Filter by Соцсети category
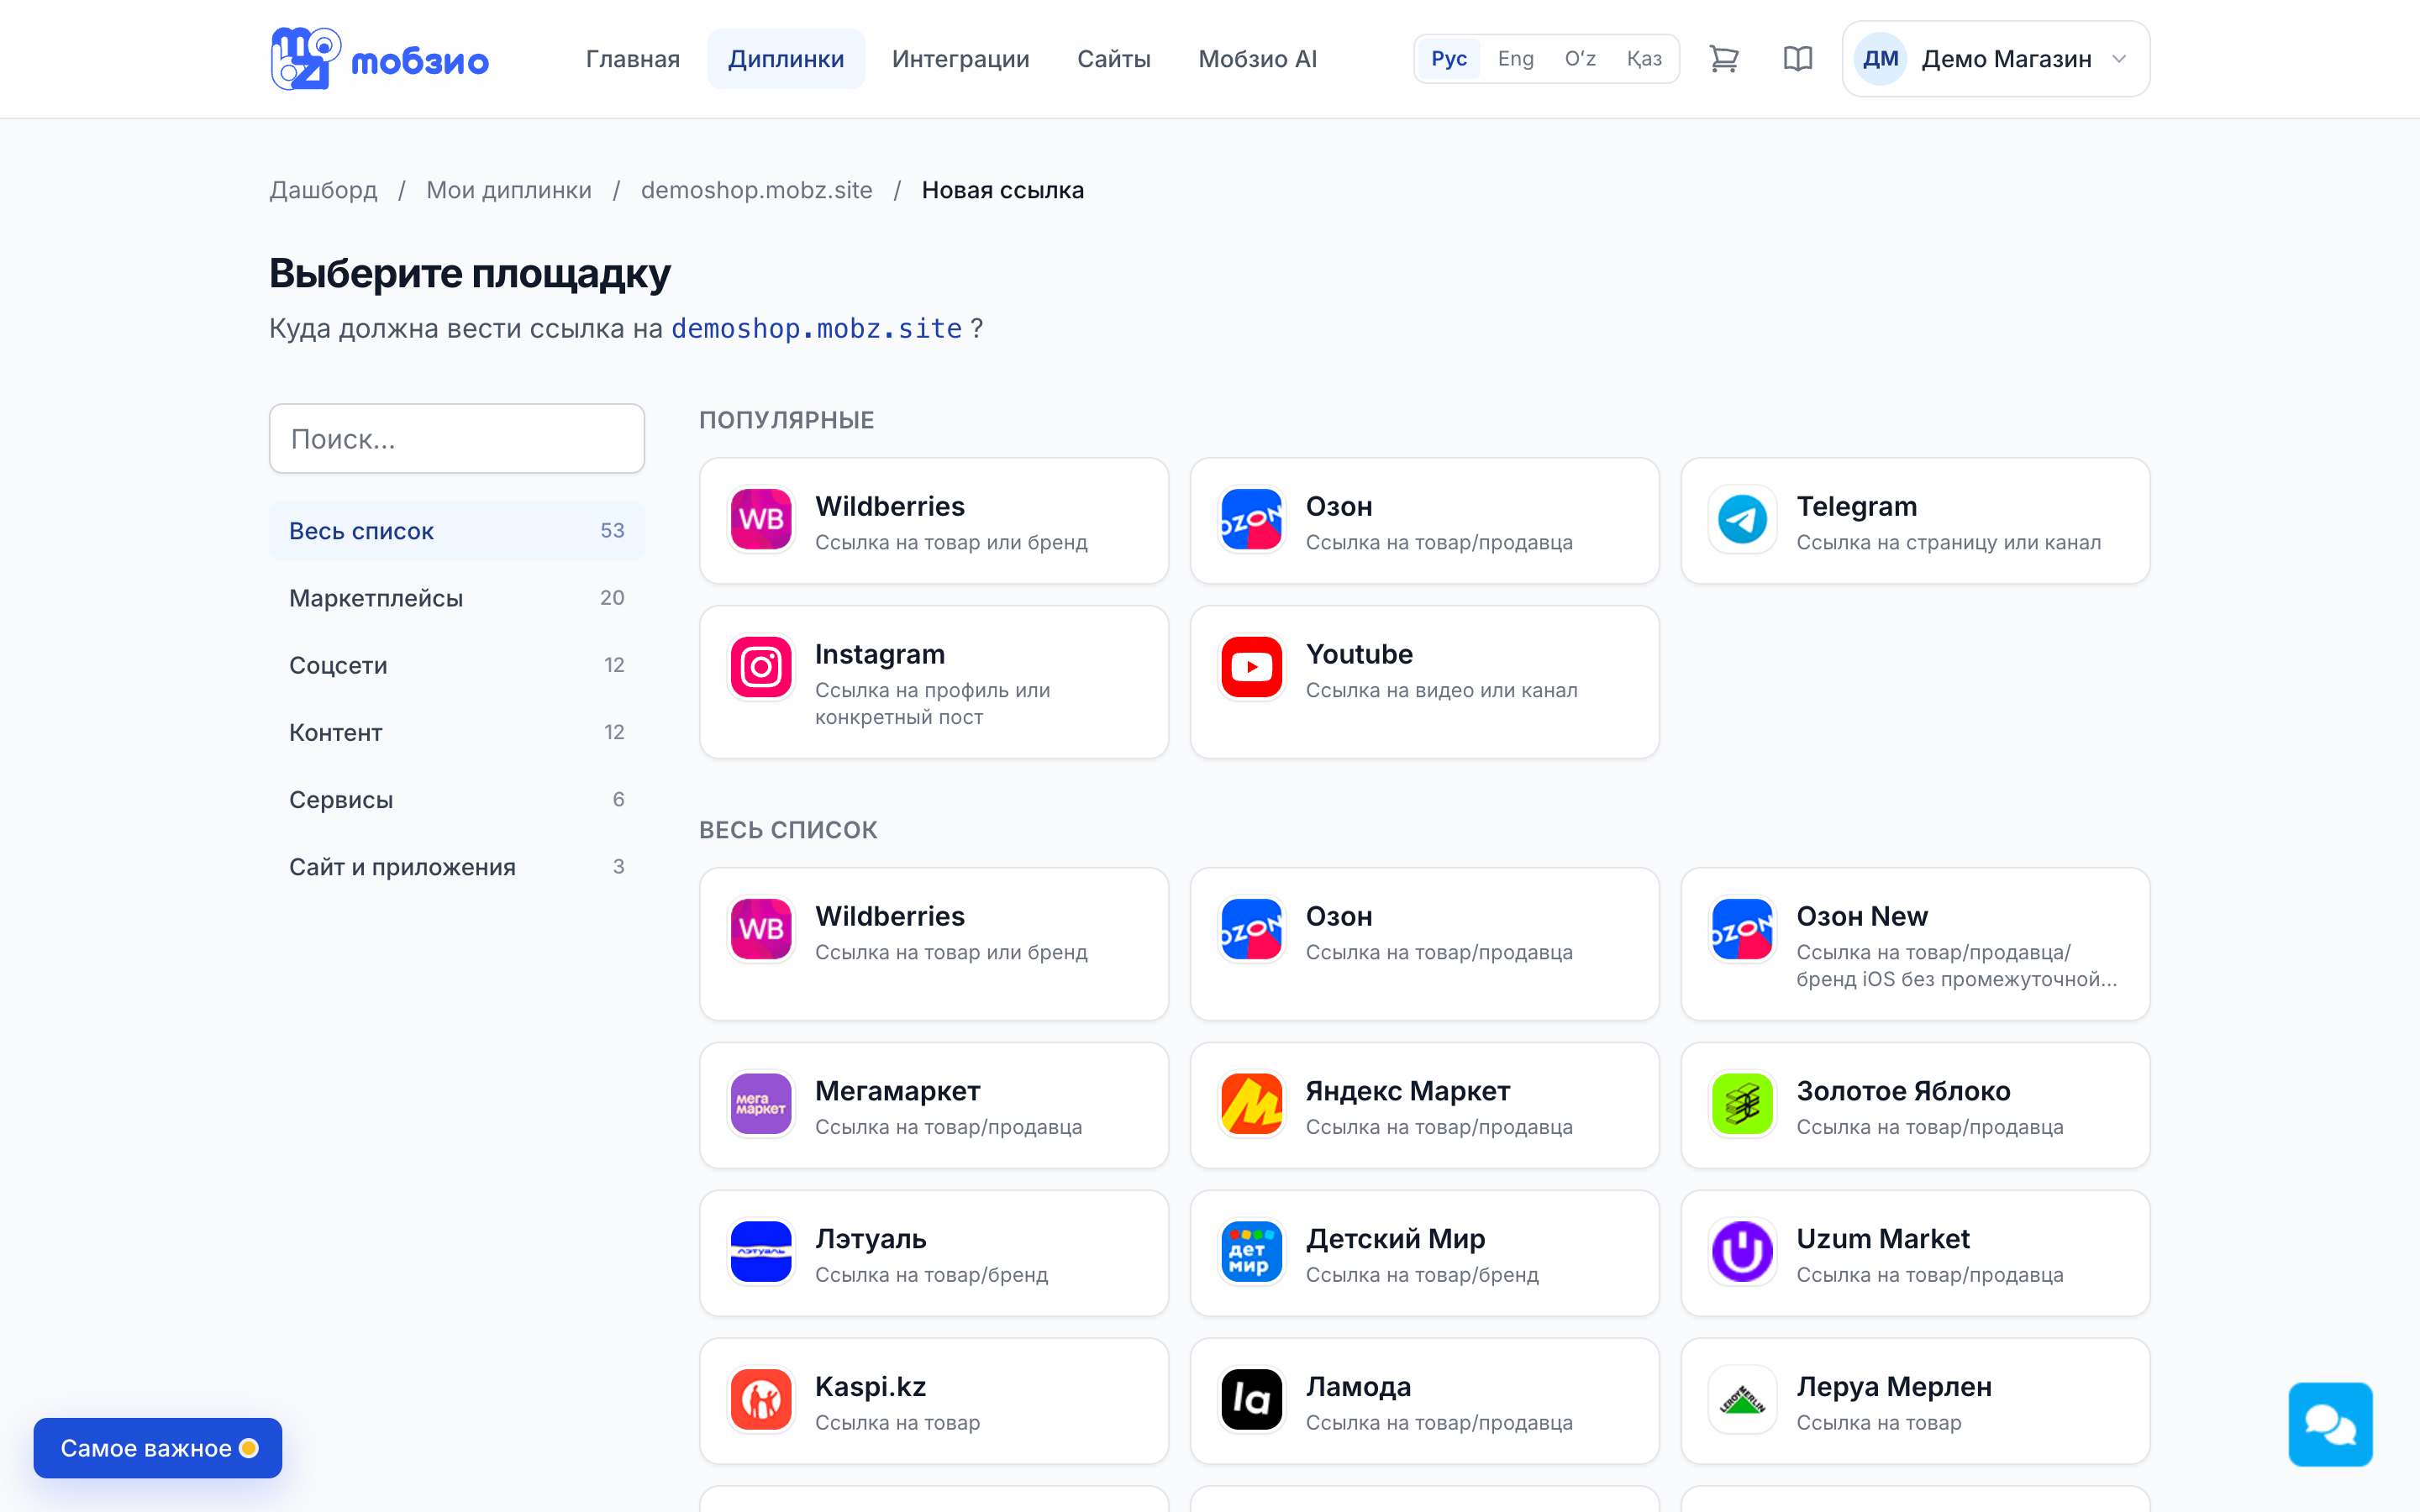The width and height of the screenshot is (2420, 1512). [456, 665]
